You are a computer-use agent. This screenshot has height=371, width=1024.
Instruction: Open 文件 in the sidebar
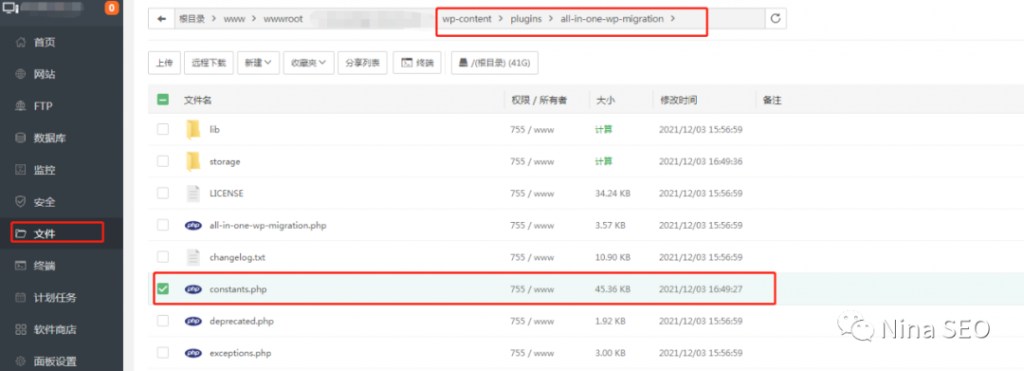click(61, 233)
